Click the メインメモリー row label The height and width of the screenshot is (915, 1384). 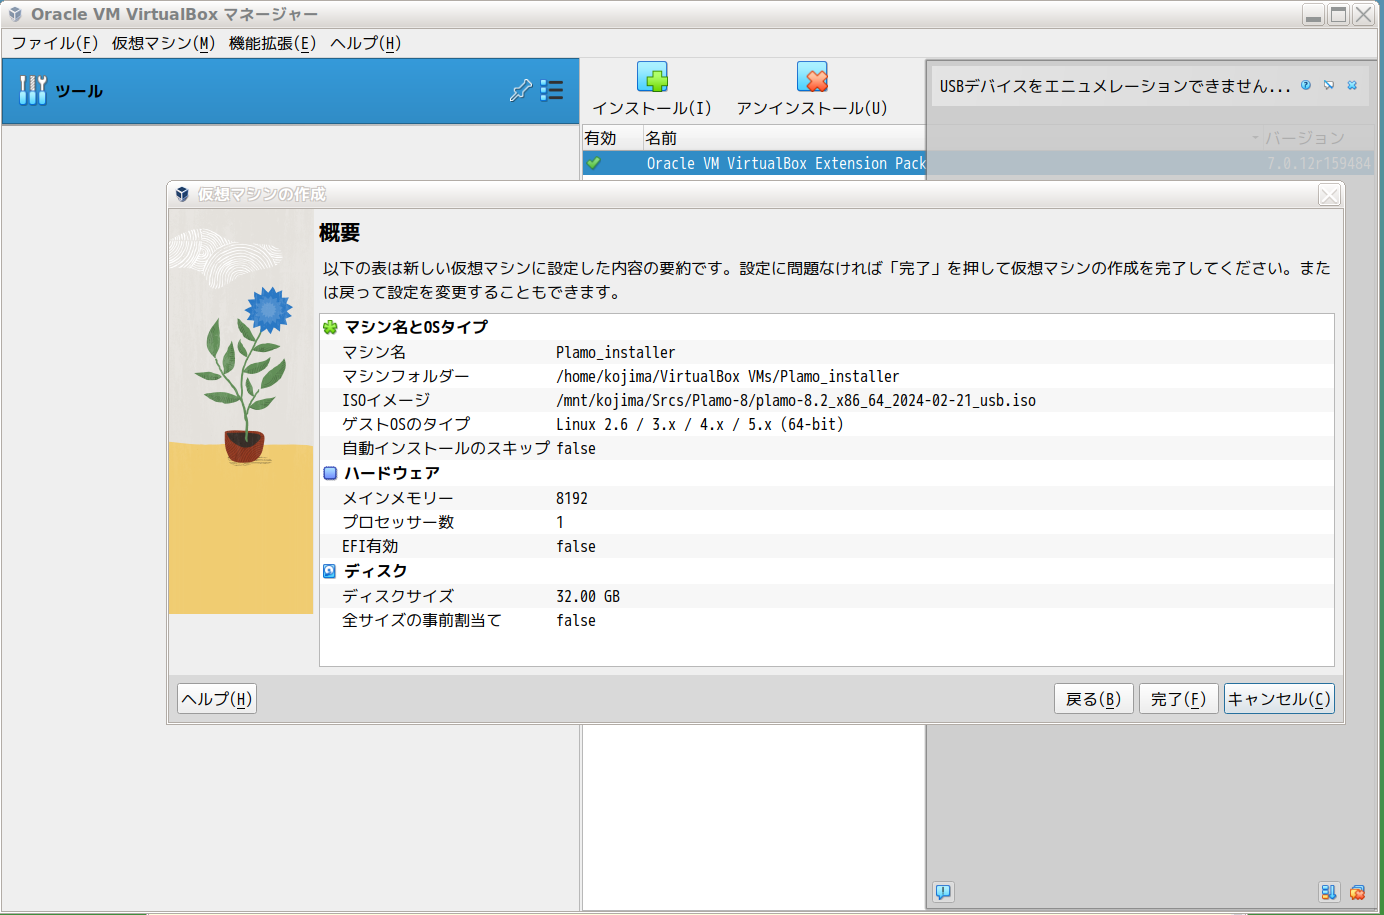click(x=398, y=498)
